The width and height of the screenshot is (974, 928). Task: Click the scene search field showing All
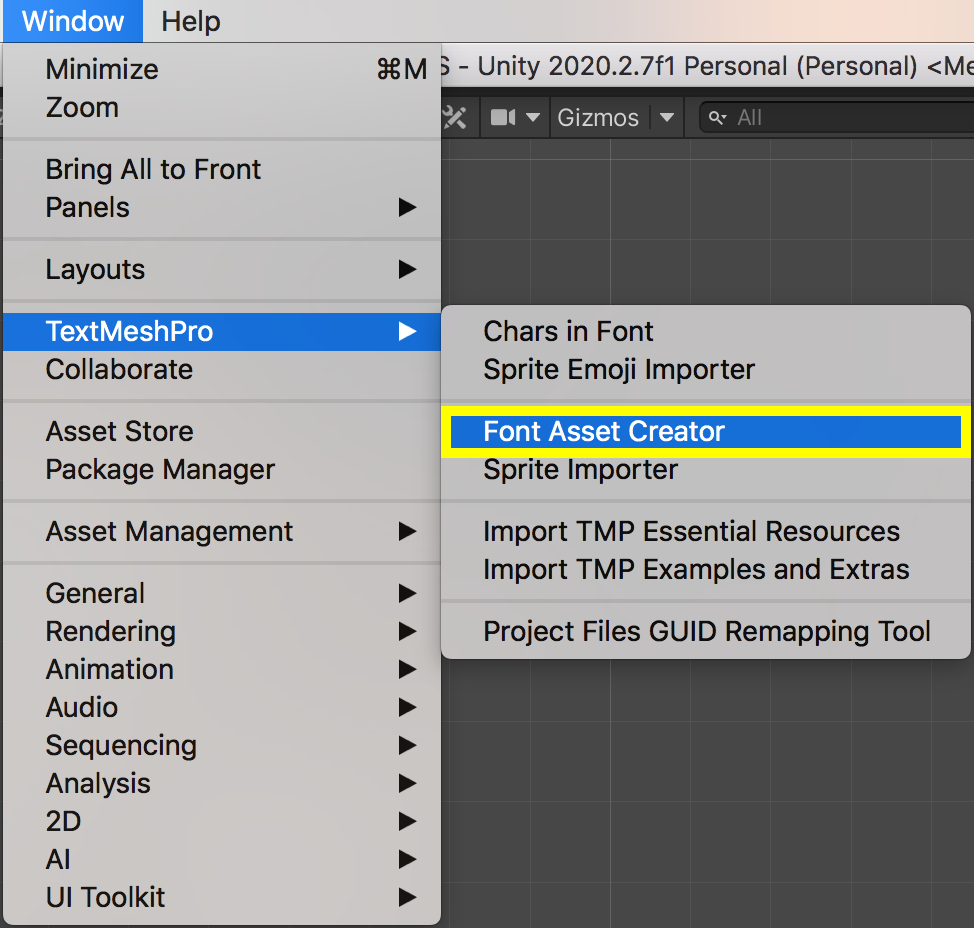(x=837, y=117)
